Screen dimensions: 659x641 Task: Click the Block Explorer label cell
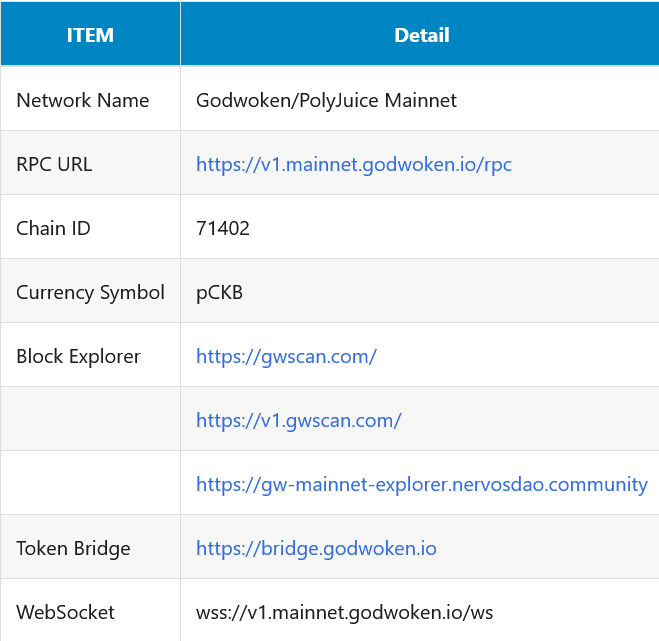(78, 356)
